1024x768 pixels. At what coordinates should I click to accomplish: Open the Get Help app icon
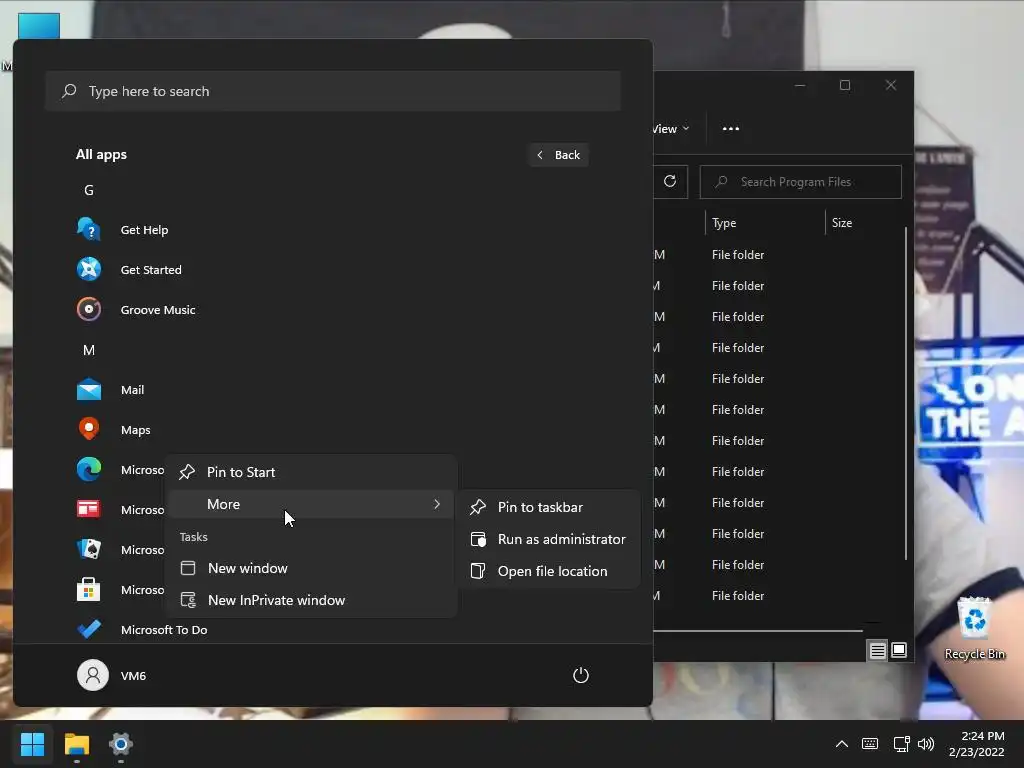pos(89,229)
